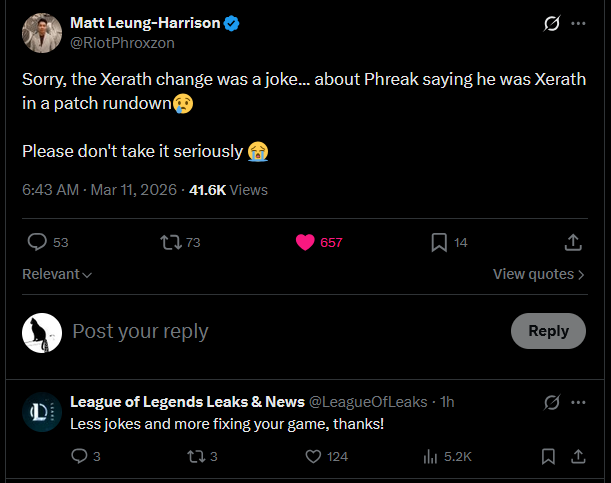Image resolution: width=611 pixels, height=483 pixels.
Task: Repost the tweet with 73 reposts
Action: pyautogui.click(x=169, y=242)
